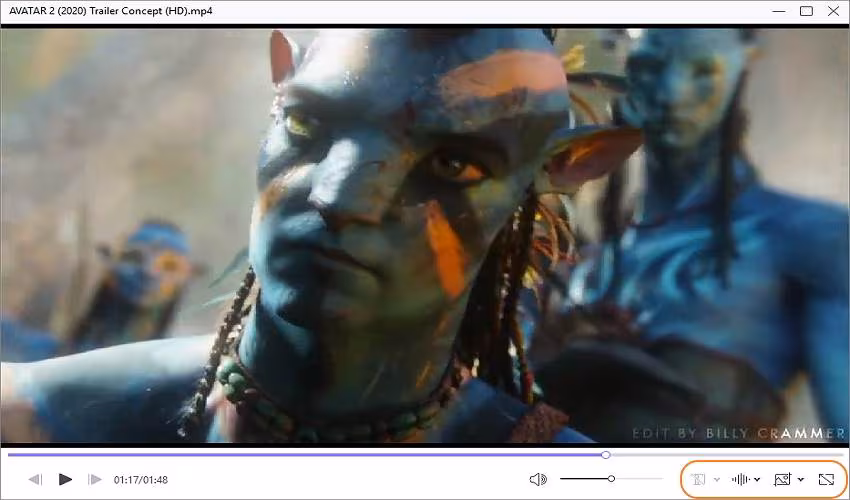The image size is (850, 500).
Task: Click the 01:17/01:48 time display
Action: point(140,480)
